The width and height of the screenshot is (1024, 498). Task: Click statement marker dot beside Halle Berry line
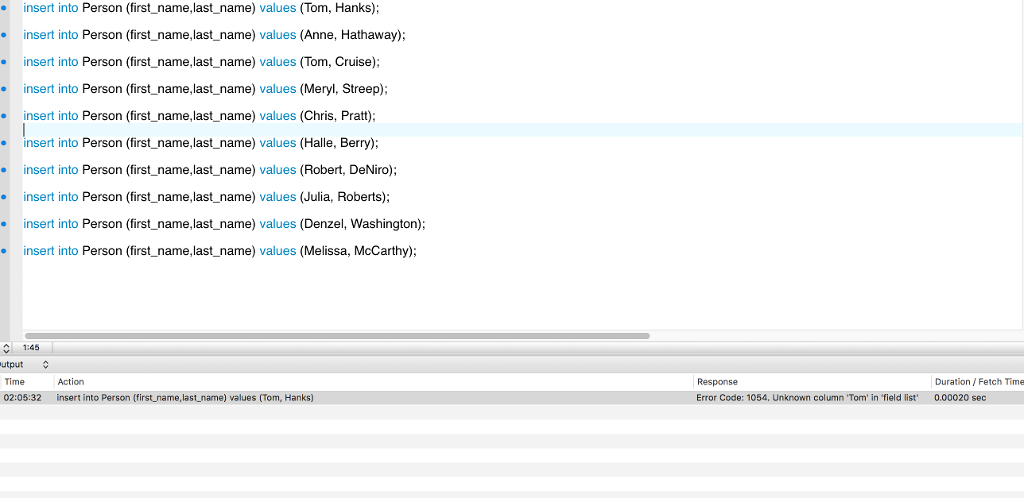pos(4,143)
